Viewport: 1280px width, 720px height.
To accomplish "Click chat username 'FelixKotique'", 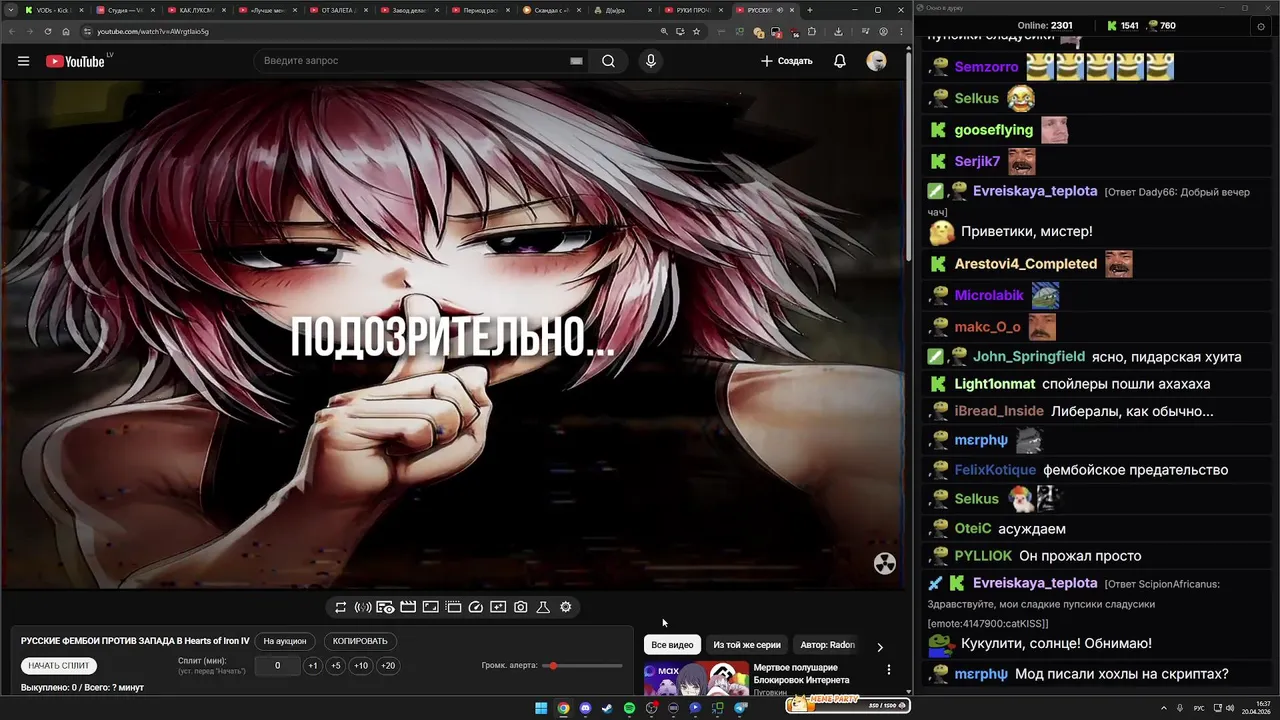I will (x=995, y=470).
